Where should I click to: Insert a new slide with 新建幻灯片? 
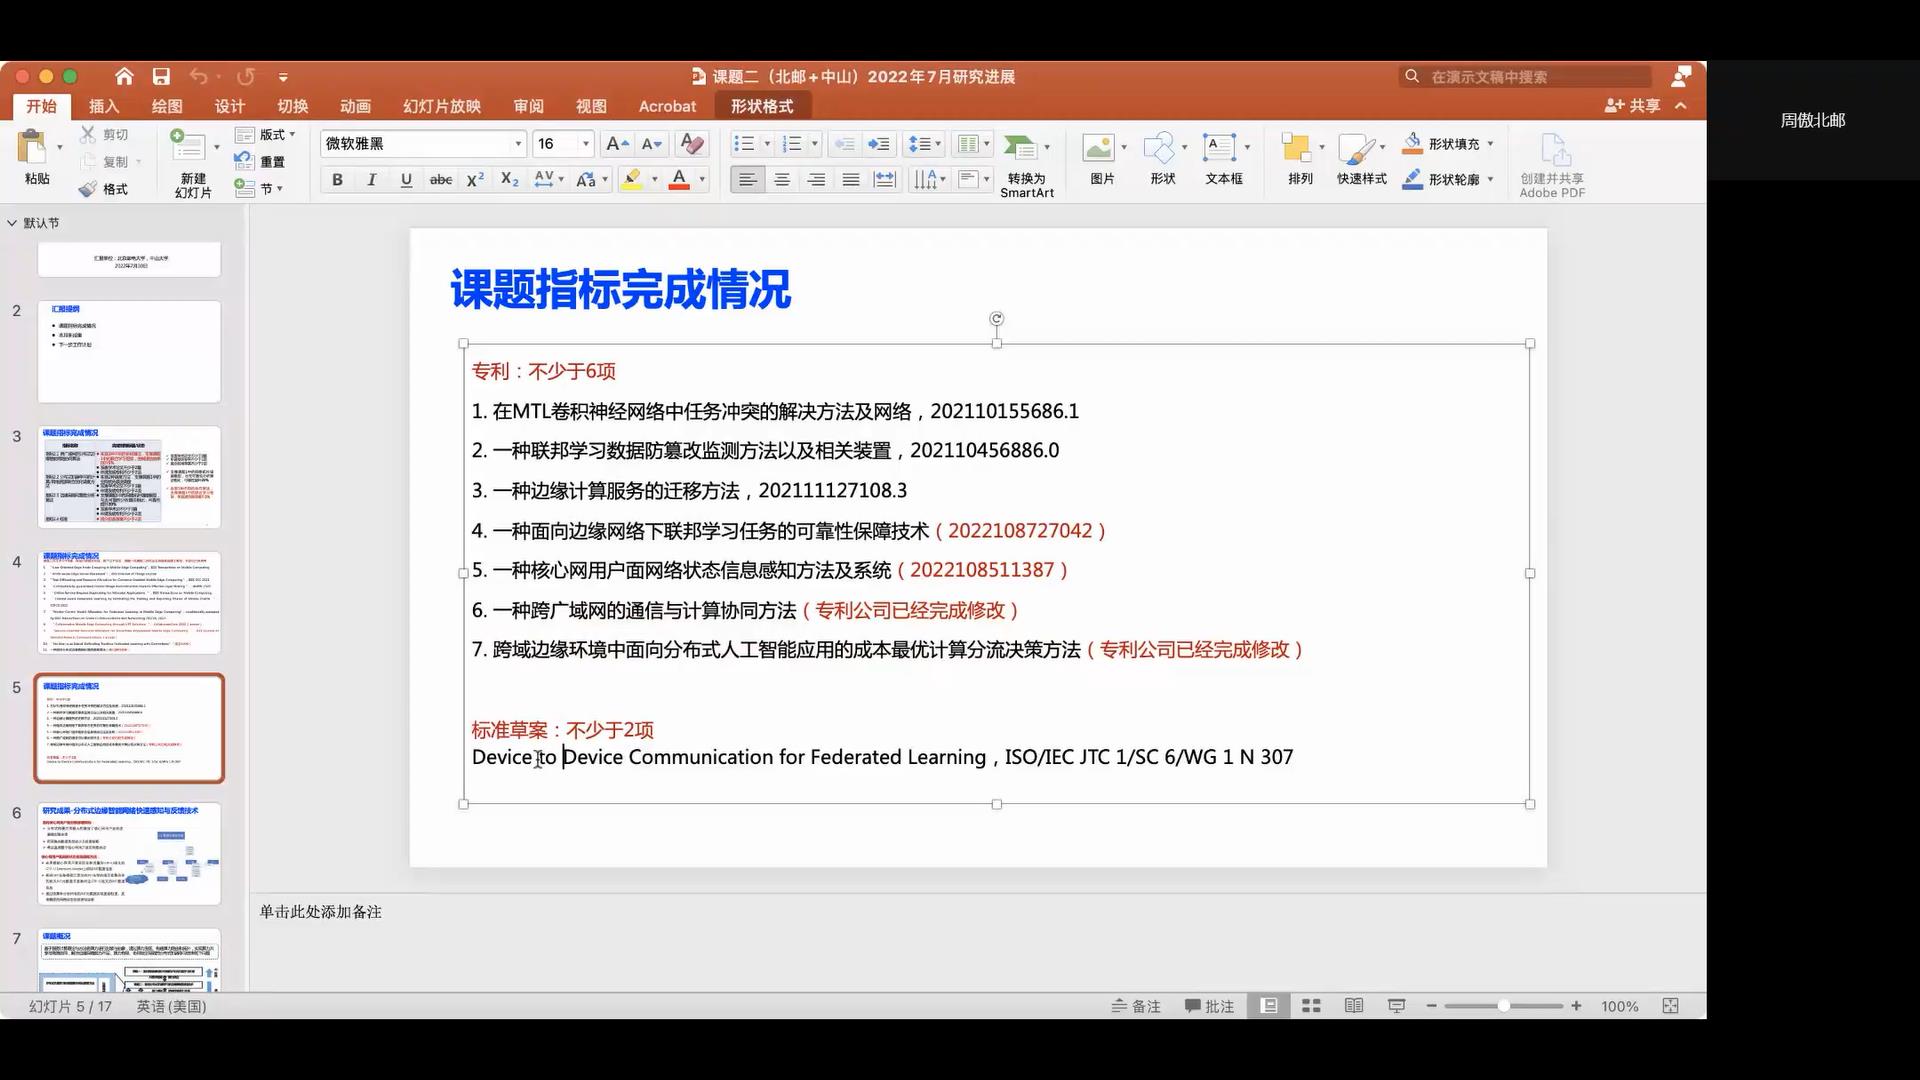click(x=192, y=162)
